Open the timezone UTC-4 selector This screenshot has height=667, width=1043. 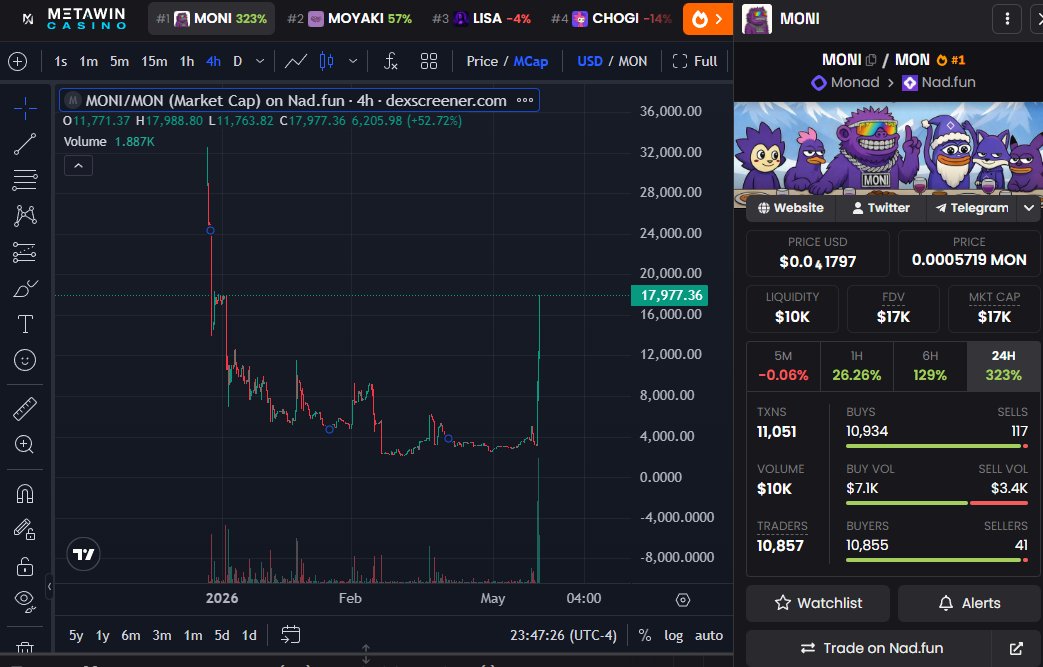(563, 635)
